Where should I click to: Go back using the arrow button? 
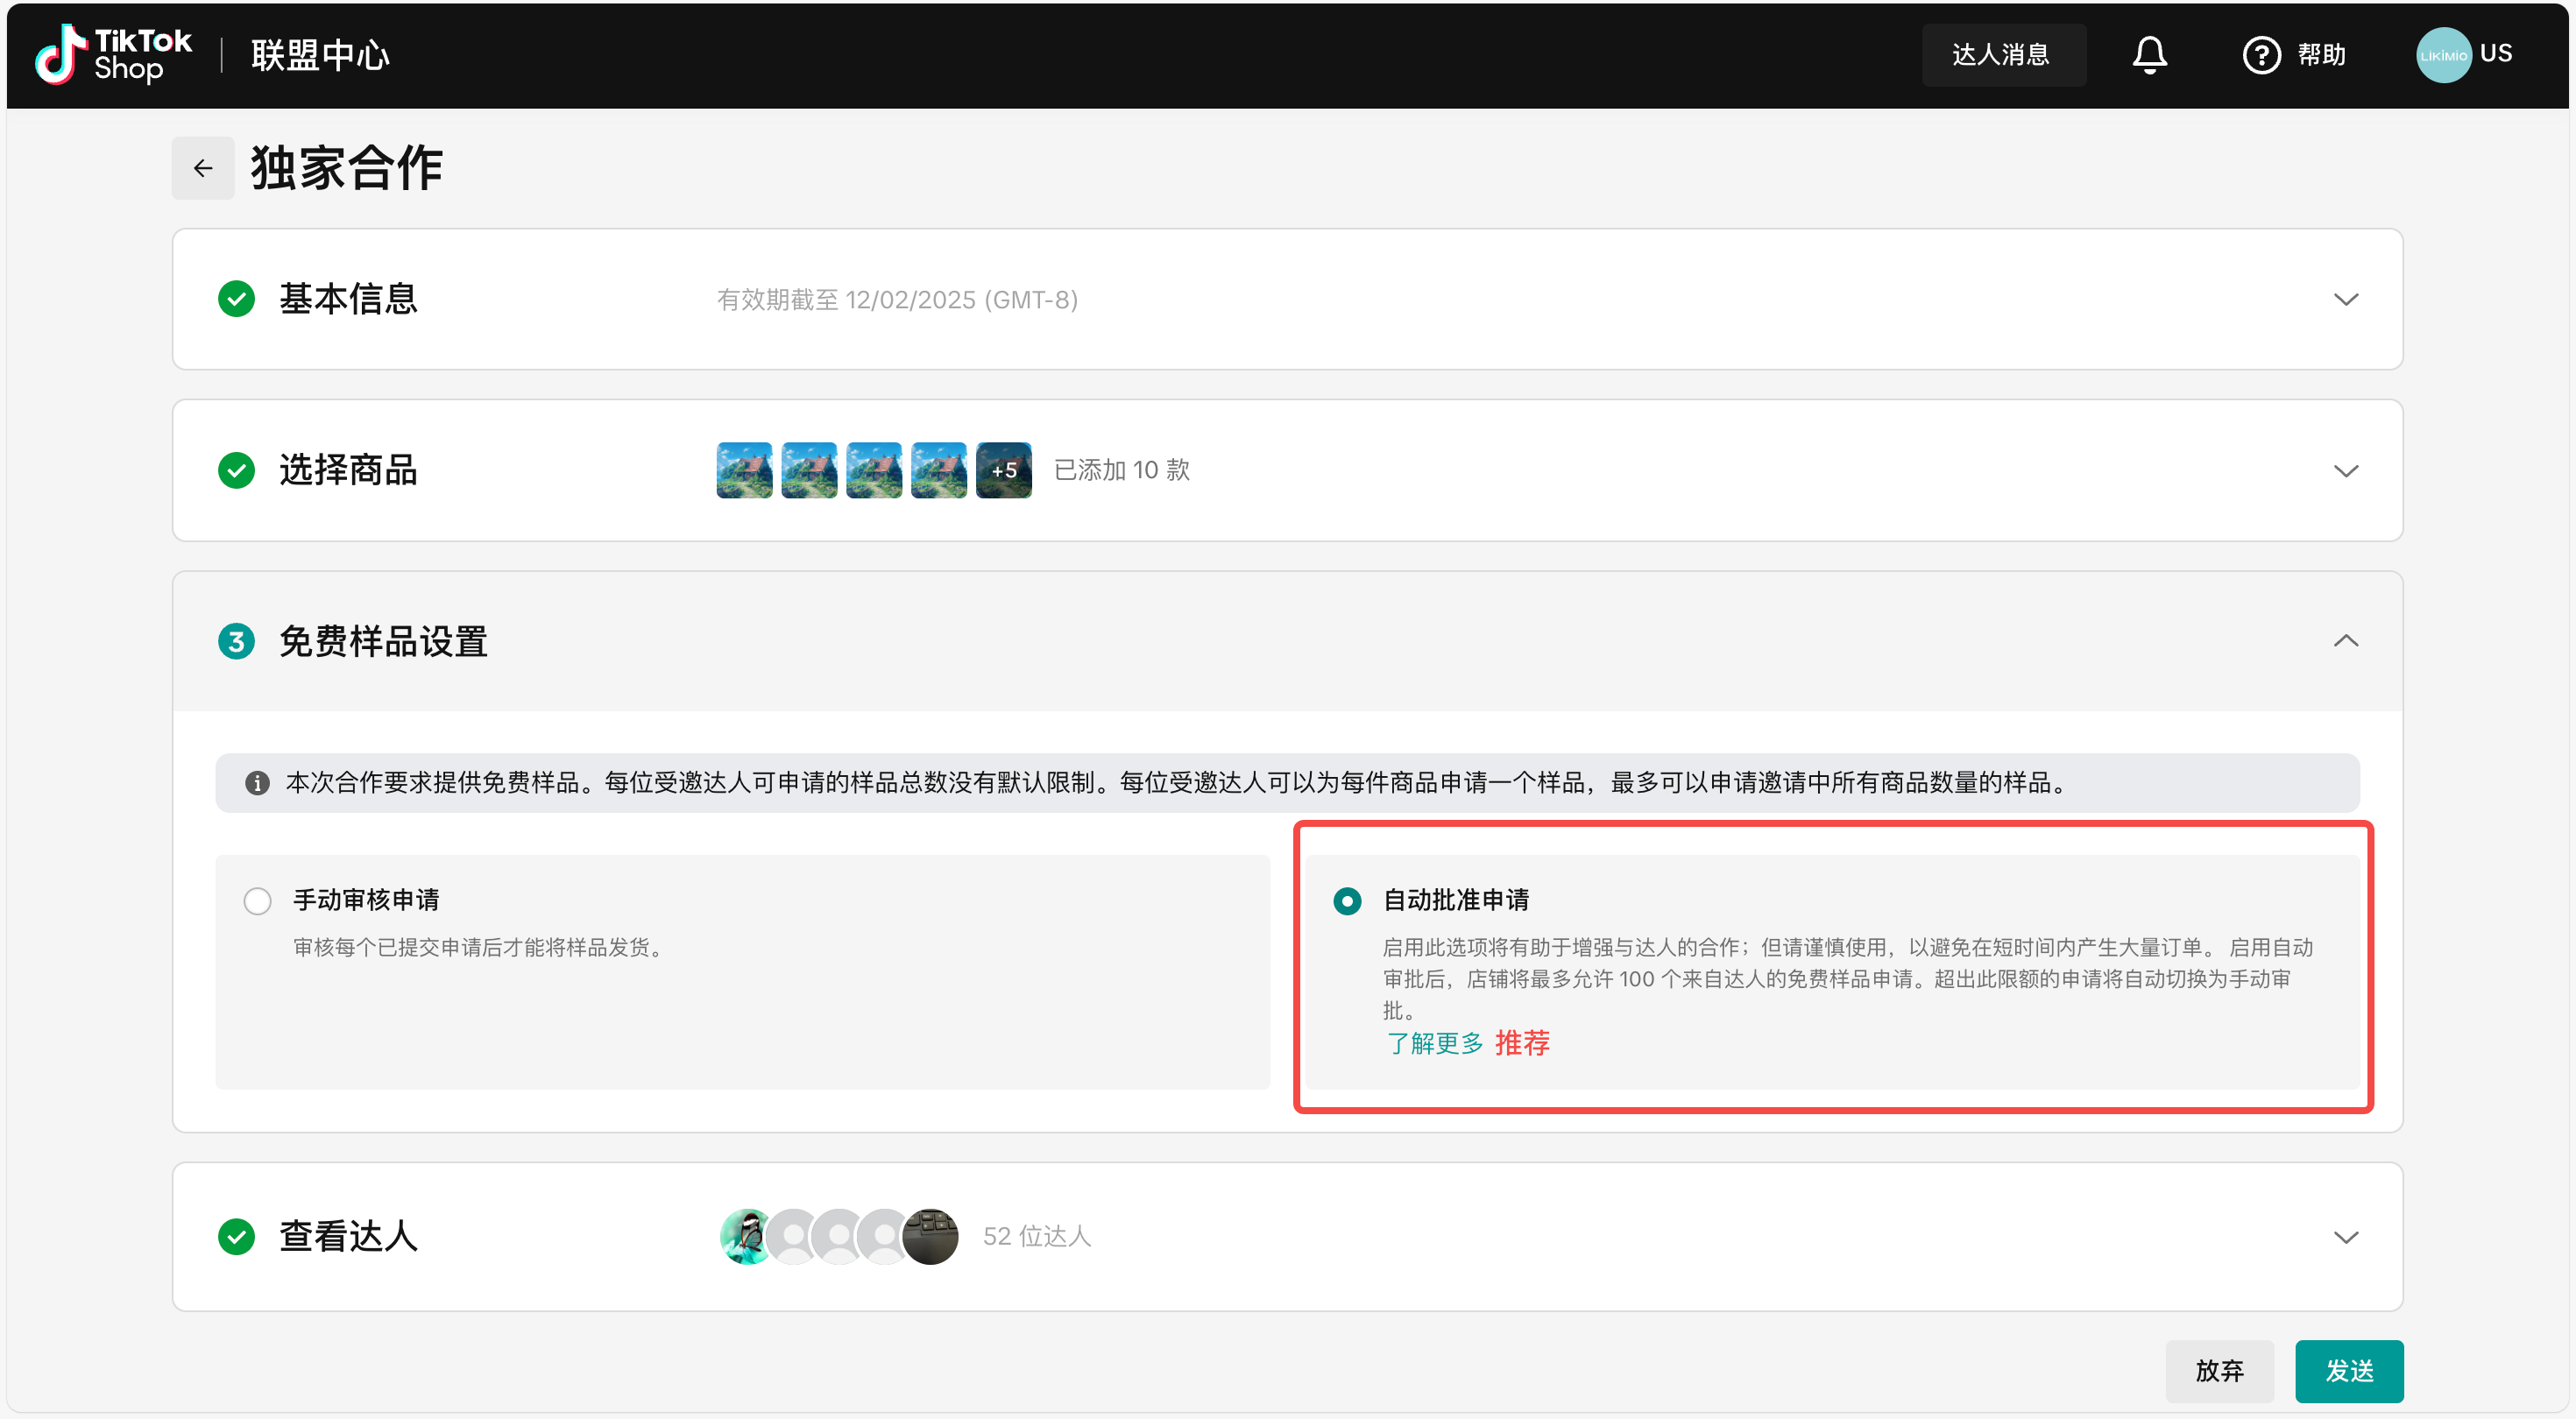(x=203, y=168)
